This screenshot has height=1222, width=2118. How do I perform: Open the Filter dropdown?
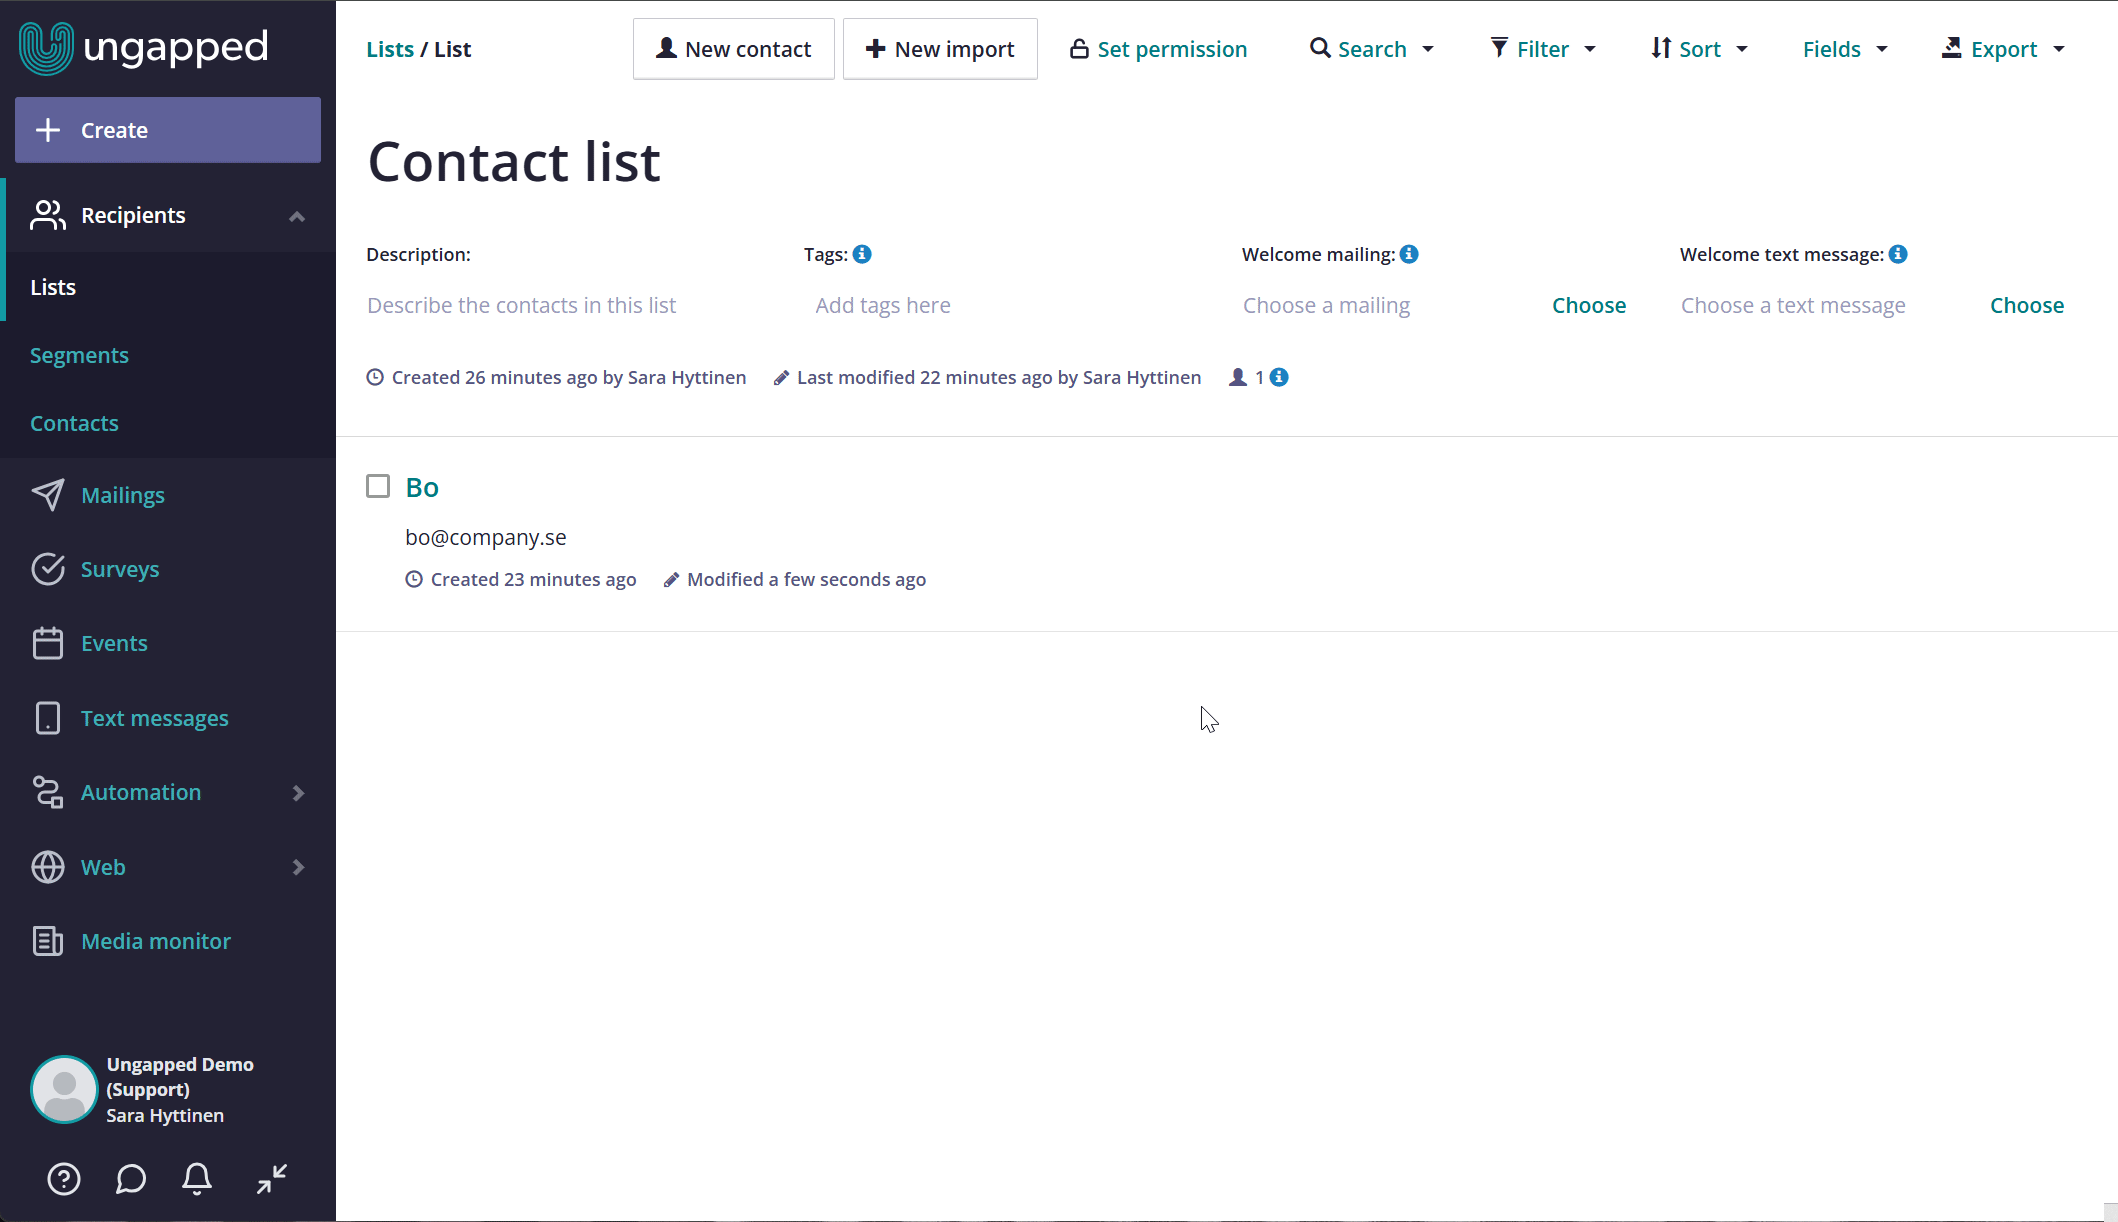point(1543,49)
